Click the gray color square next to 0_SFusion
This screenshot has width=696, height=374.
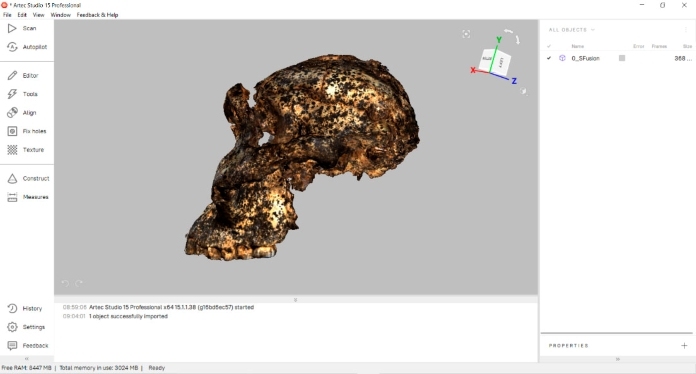[x=622, y=58]
